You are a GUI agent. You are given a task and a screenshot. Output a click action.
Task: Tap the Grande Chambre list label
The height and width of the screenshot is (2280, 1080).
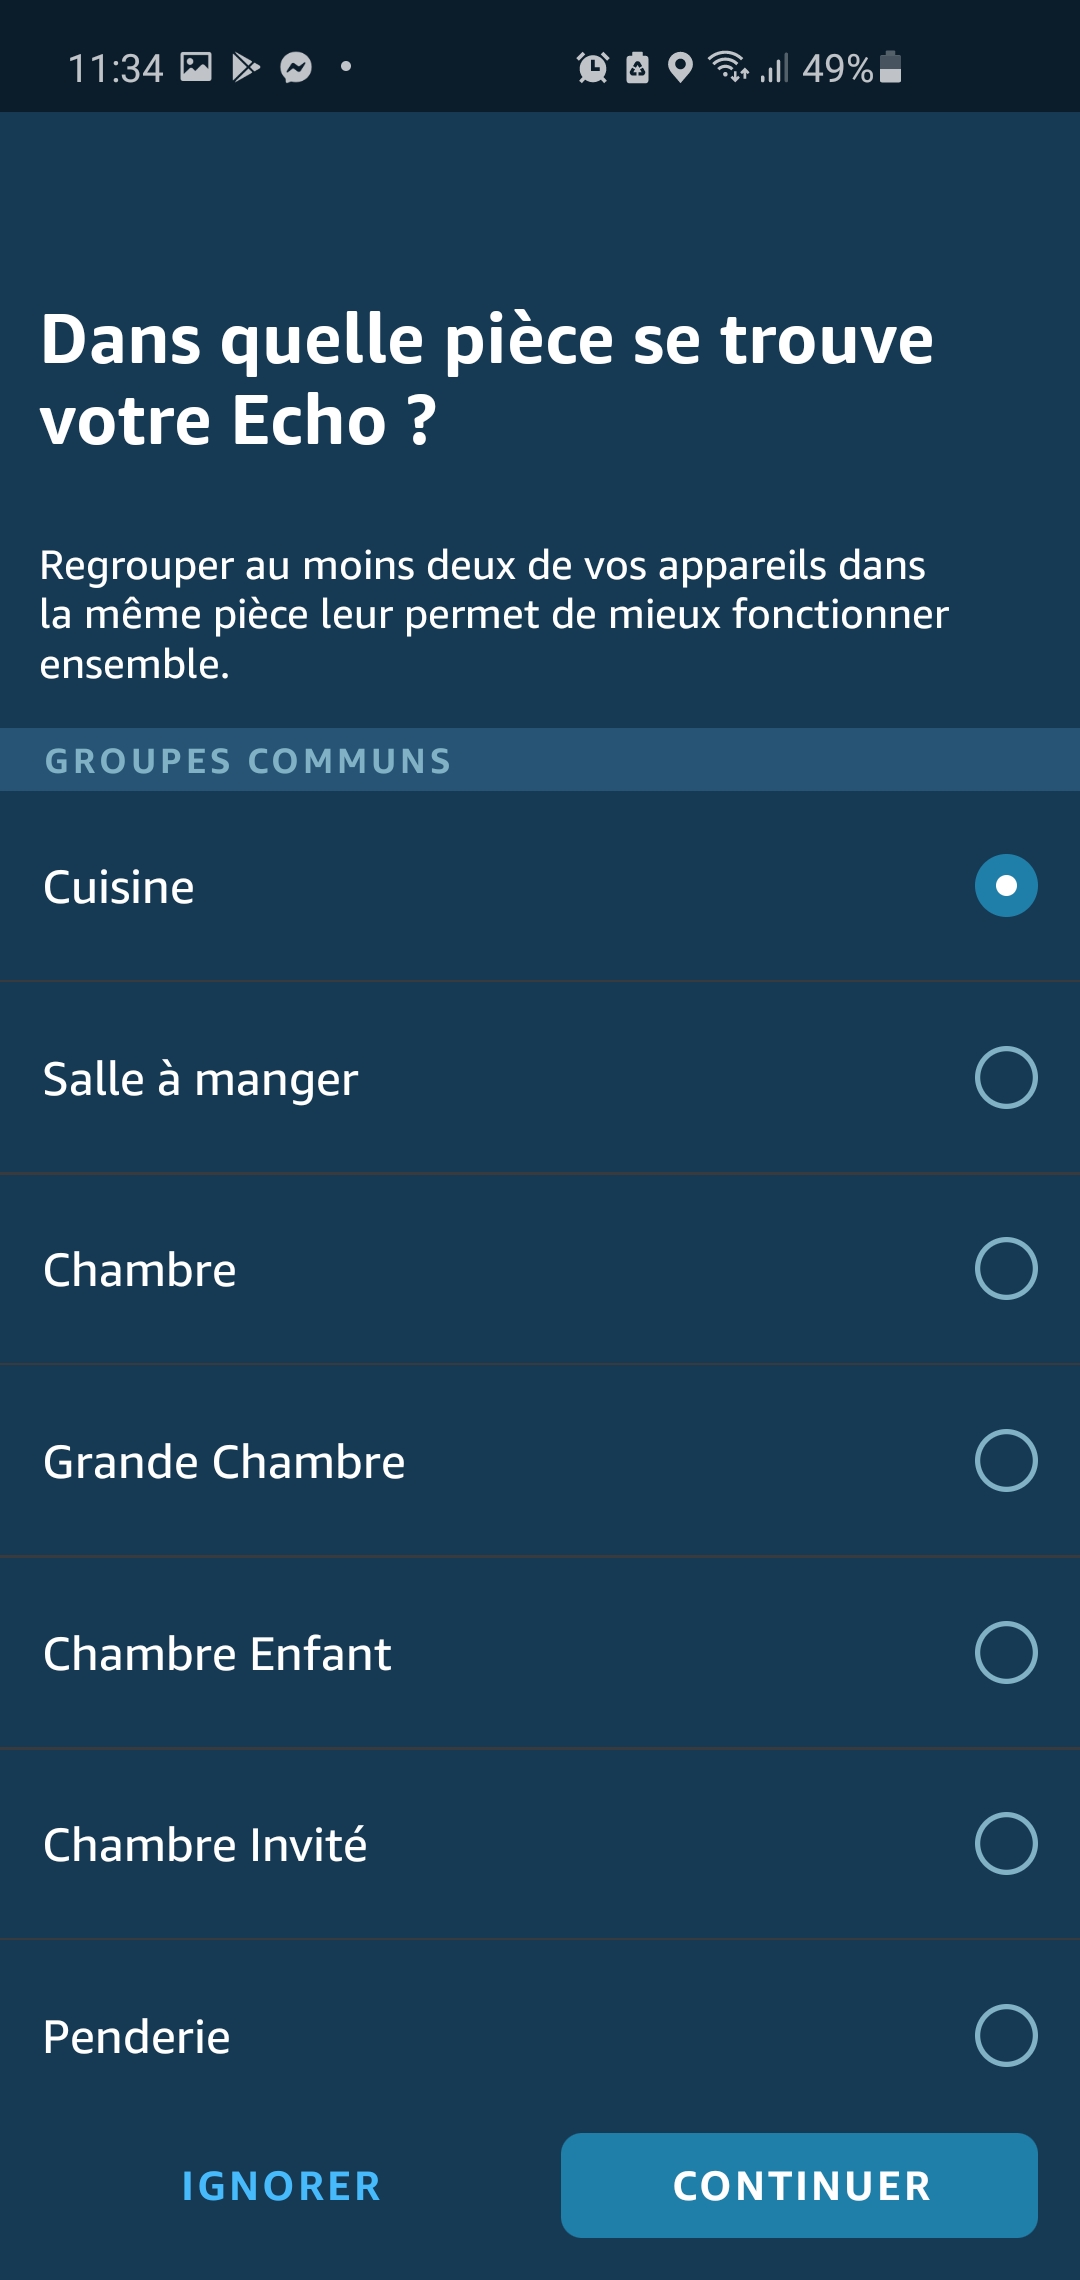tap(224, 1462)
